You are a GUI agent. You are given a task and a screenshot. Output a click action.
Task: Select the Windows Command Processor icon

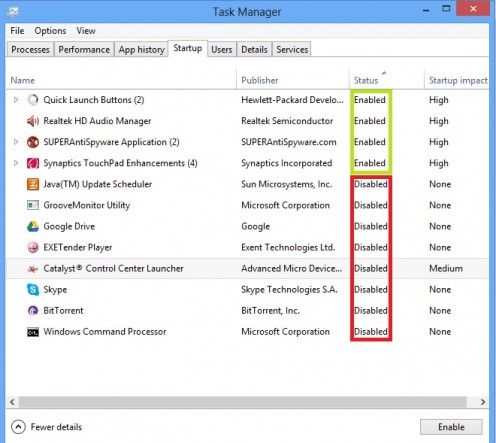[x=33, y=332]
